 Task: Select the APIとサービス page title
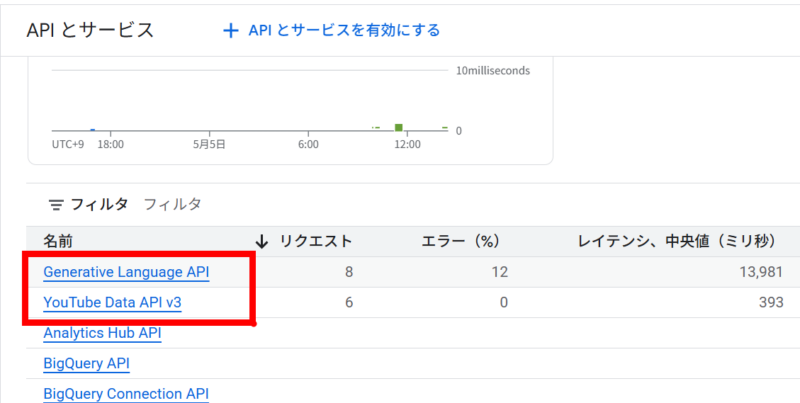pos(90,31)
